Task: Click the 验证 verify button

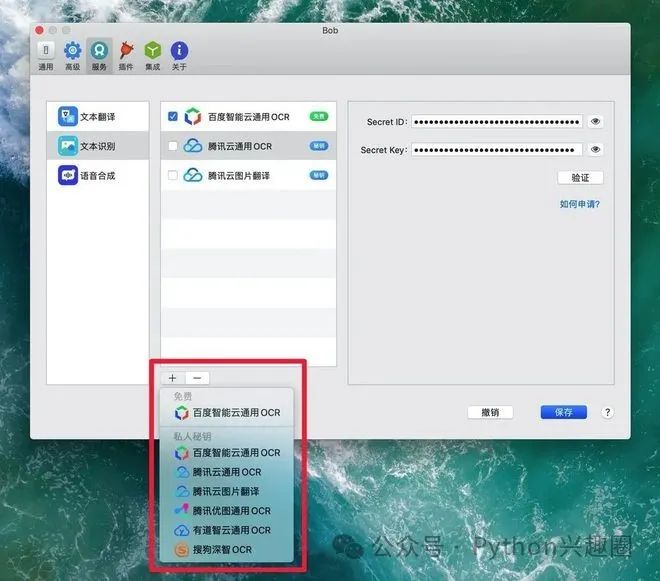Action: coord(580,178)
